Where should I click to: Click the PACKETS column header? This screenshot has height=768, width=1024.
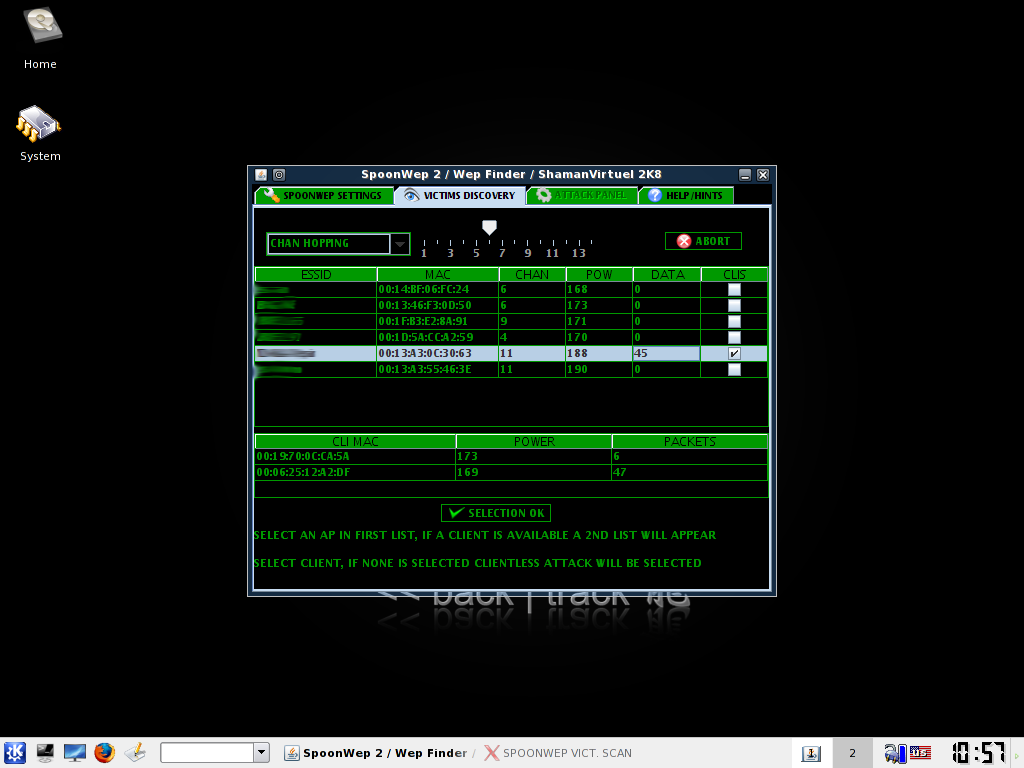(690, 441)
